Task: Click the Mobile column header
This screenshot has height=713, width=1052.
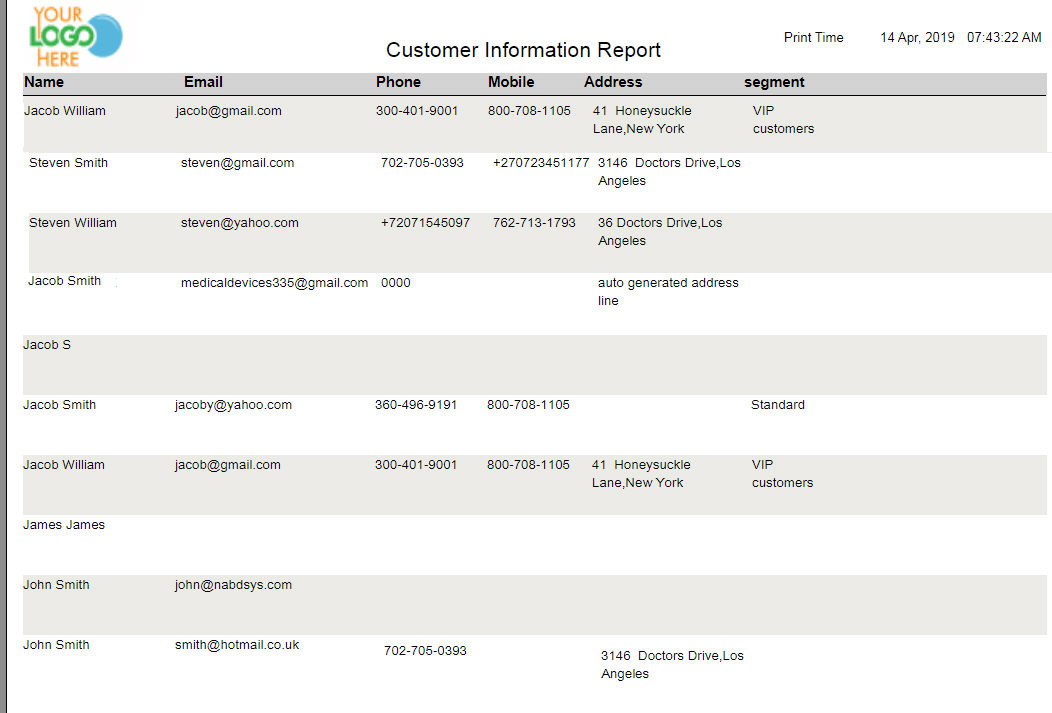Action: [511, 83]
